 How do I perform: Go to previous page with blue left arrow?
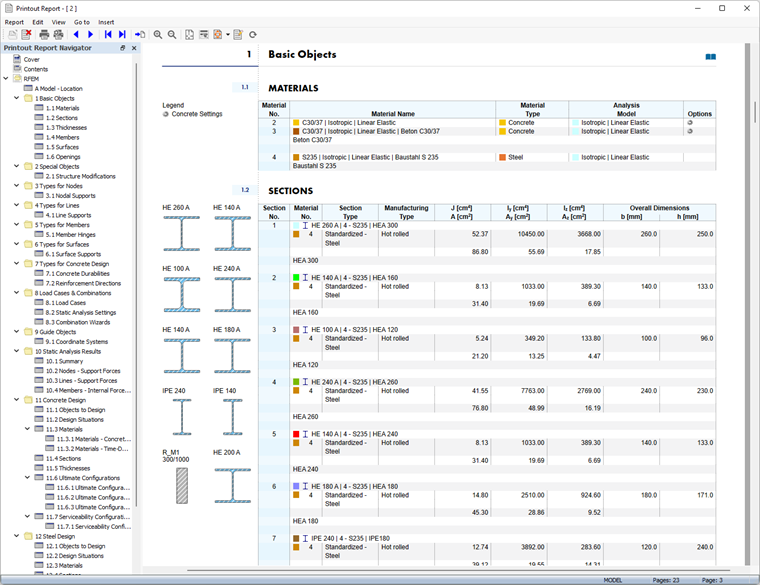point(76,34)
